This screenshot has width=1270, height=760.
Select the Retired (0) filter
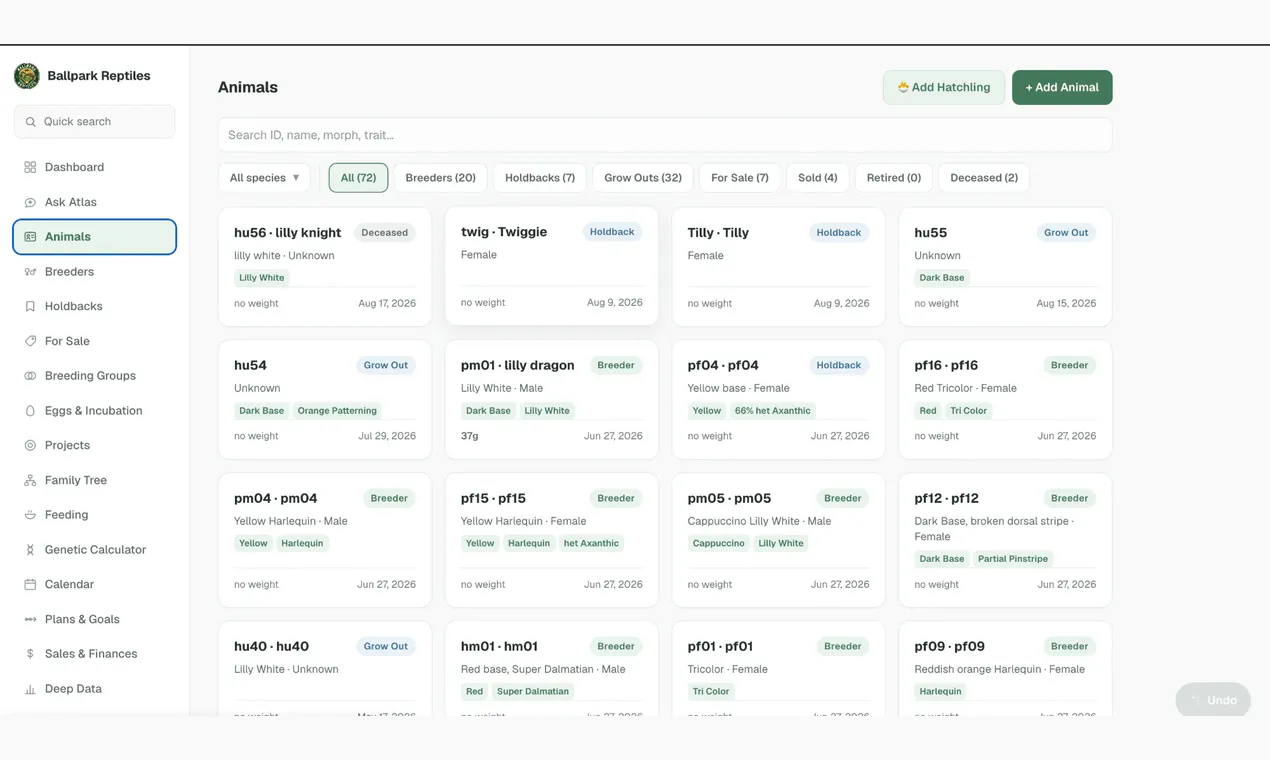pos(894,178)
